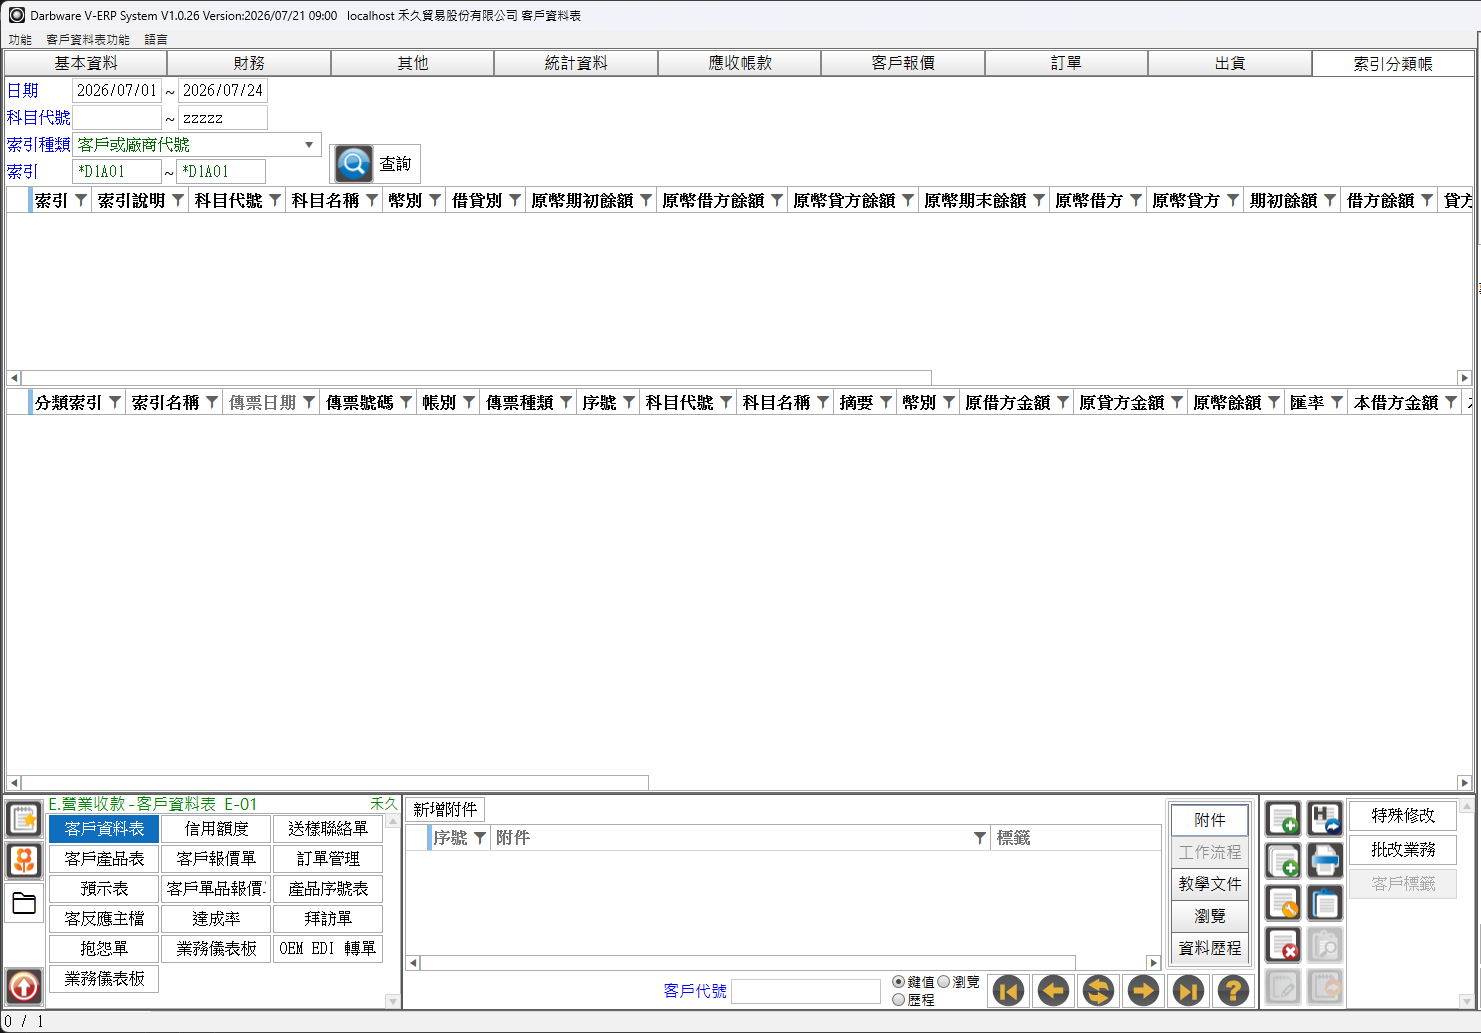Click the 教學文件 button
Screen dimensions: 1481x1033
click(x=1210, y=884)
